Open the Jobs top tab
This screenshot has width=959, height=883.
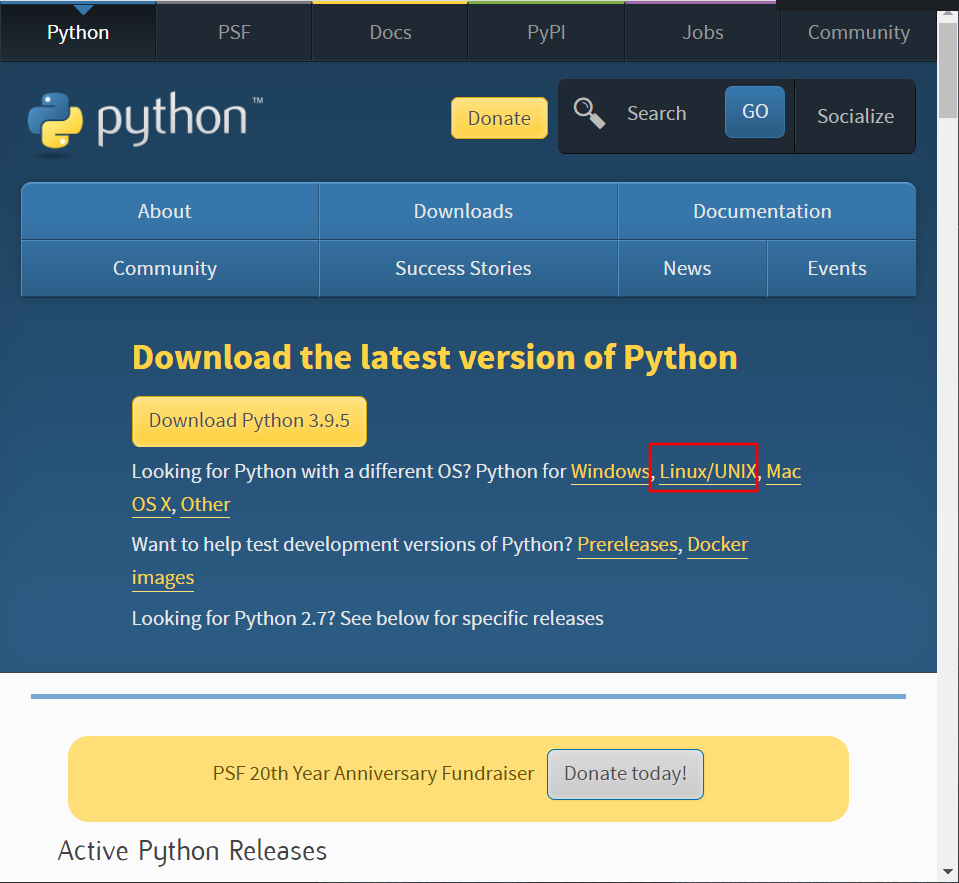(703, 32)
